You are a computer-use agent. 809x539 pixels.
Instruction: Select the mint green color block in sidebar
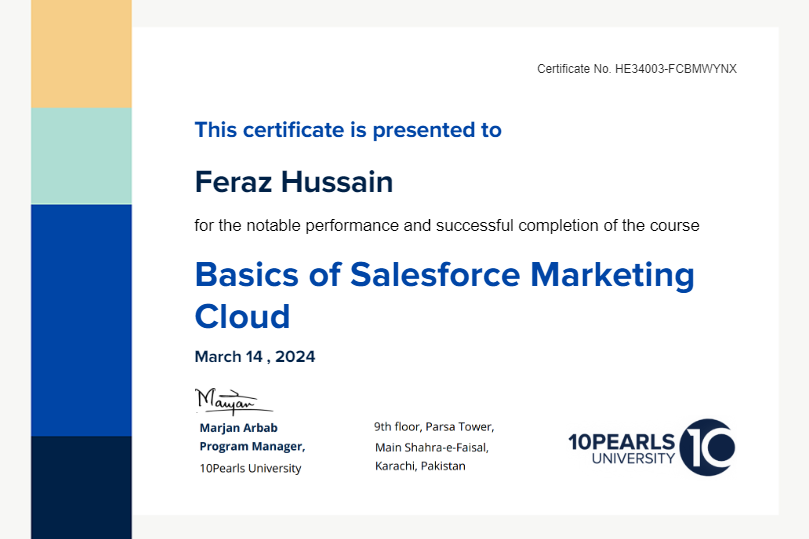click(x=81, y=156)
